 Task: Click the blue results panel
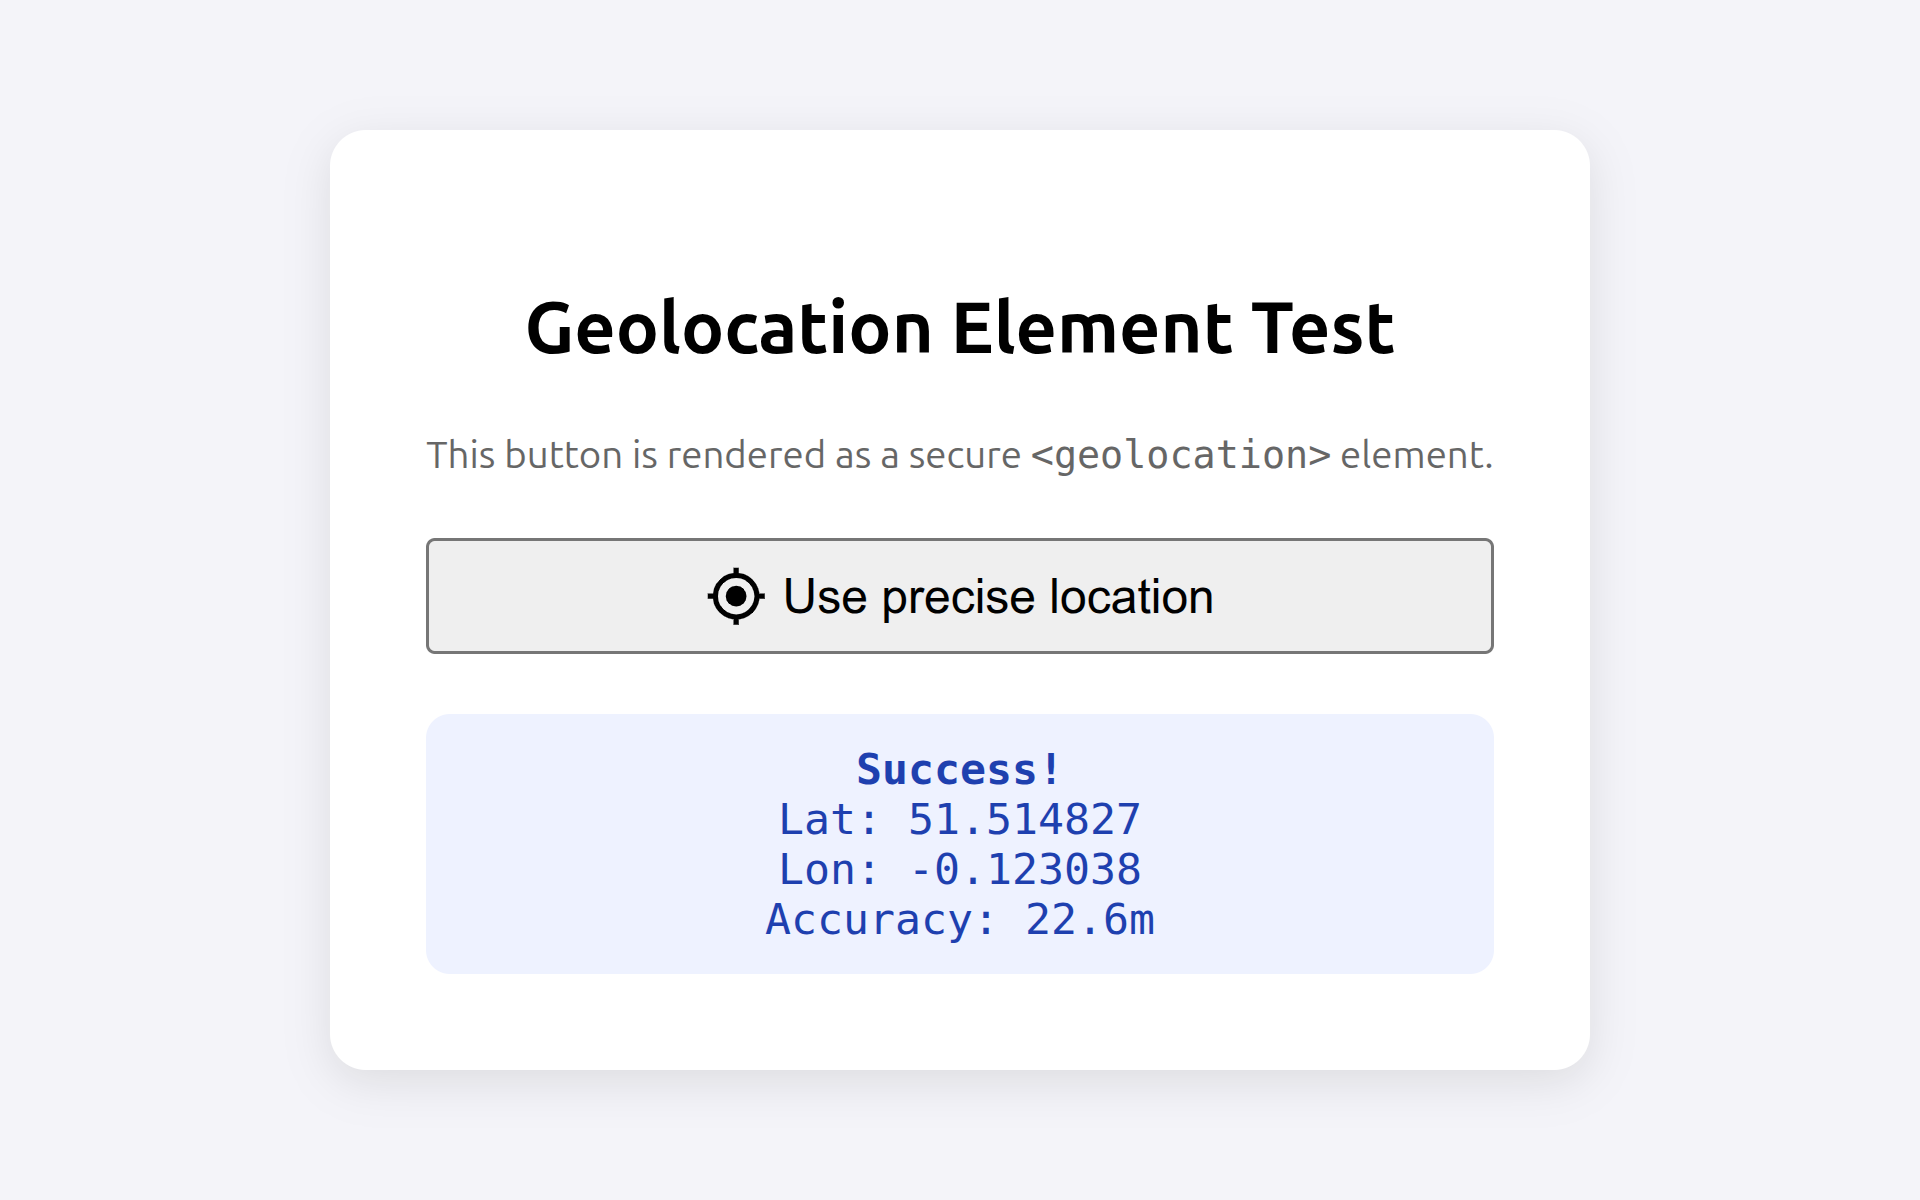[959, 841]
